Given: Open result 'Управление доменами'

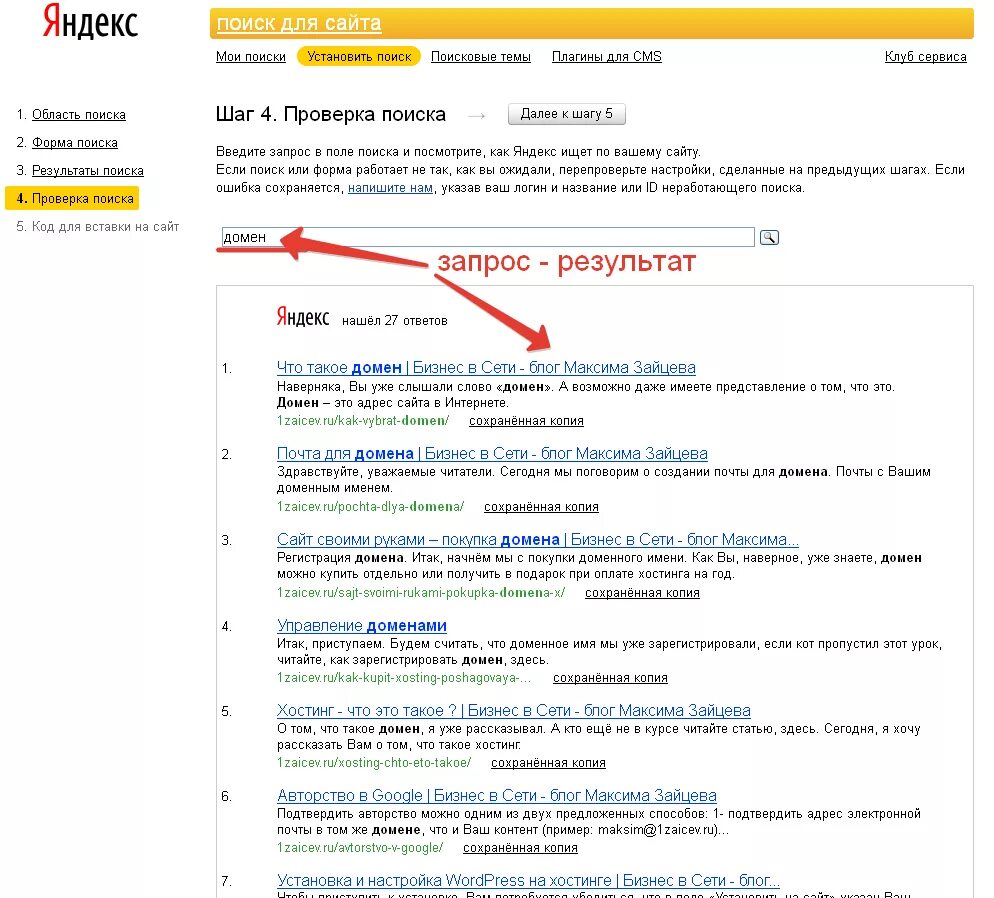Looking at the screenshot, I should [x=361, y=625].
